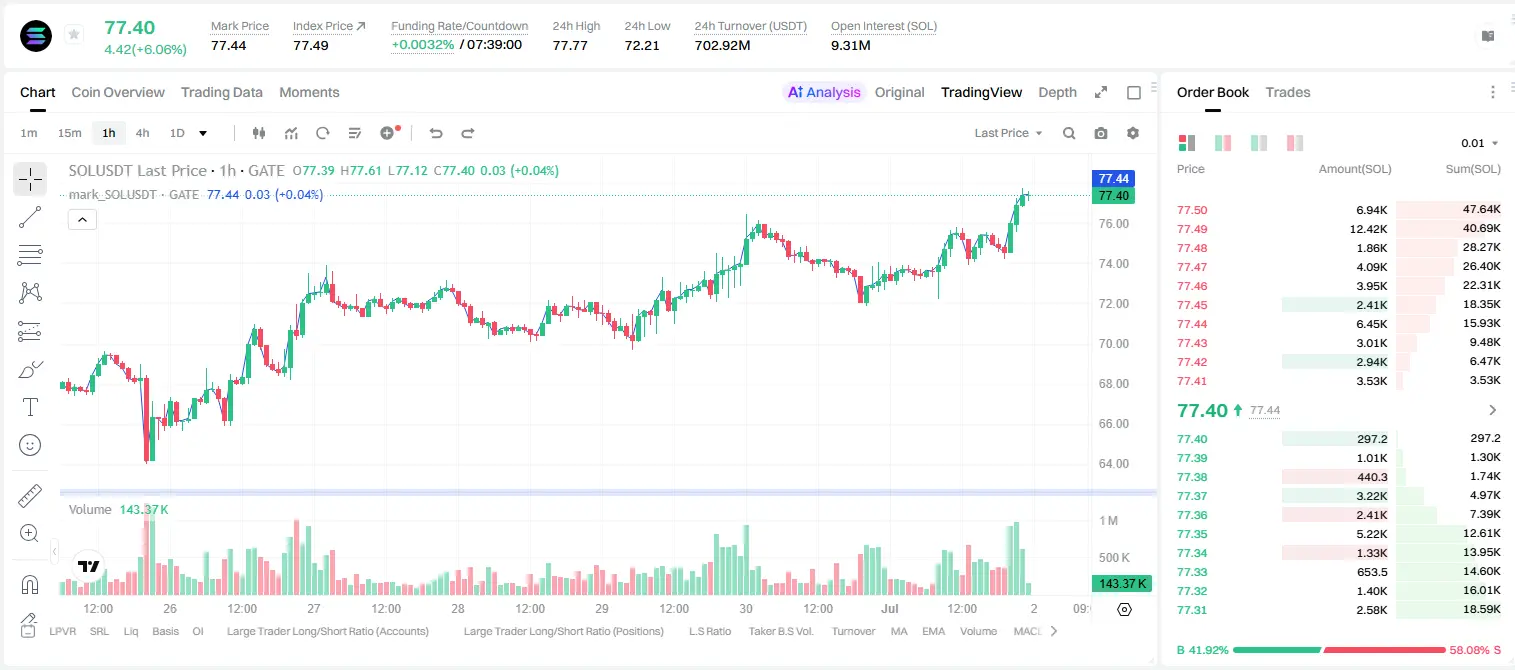
Task: Open chart settings gear icon
Action: point(1133,133)
